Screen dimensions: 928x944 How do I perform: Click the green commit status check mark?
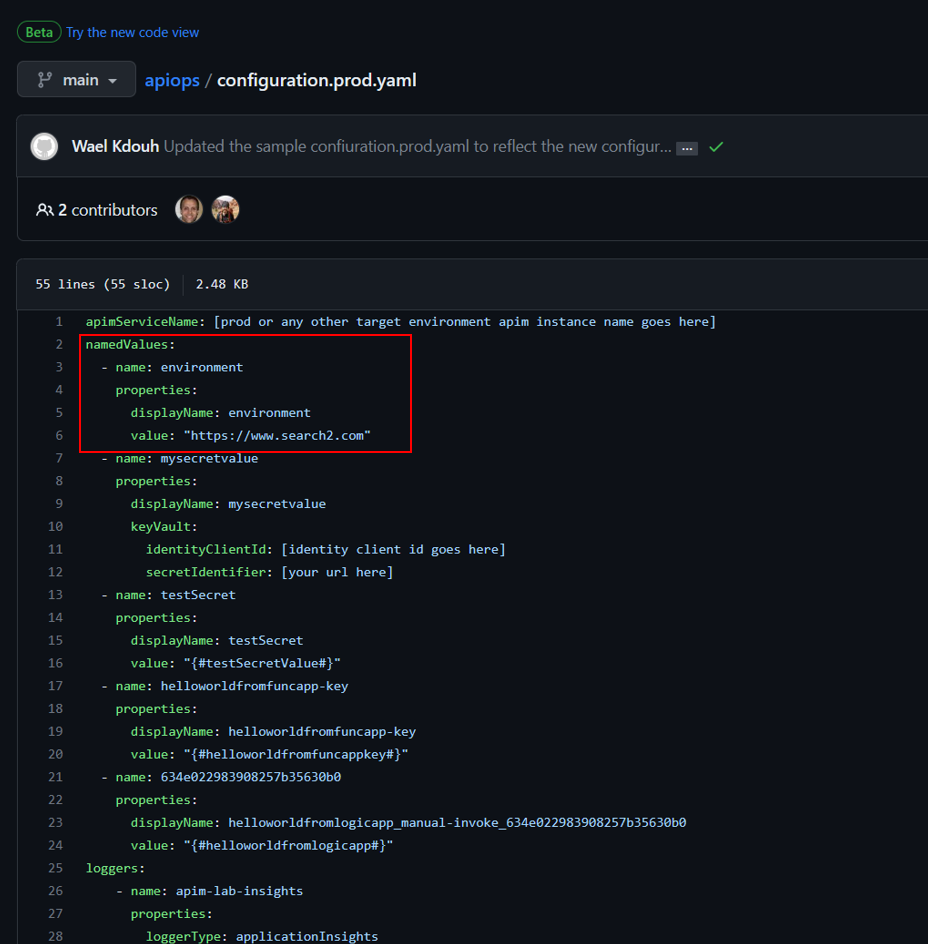click(716, 146)
